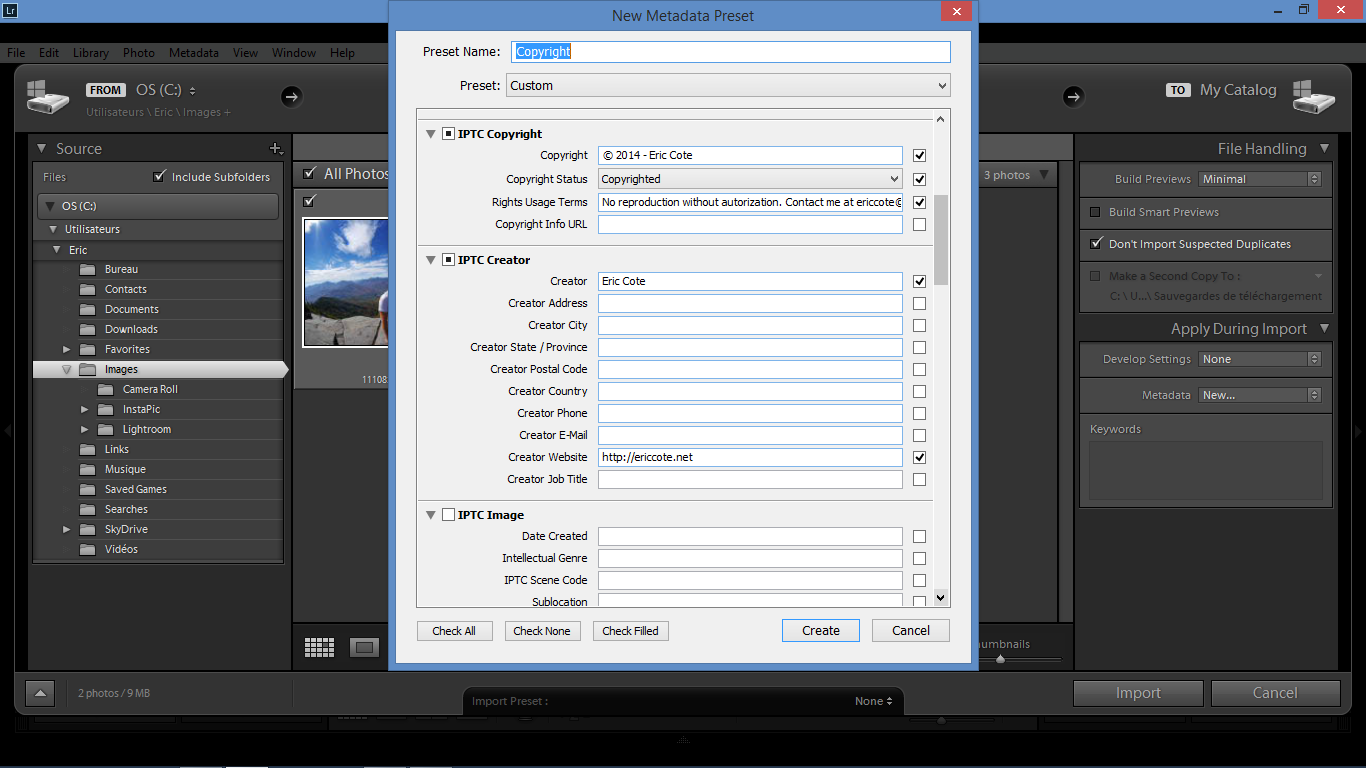Collapse the File Handling panel
Viewport: 1366px width, 768px height.
(x=1325, y=148)
